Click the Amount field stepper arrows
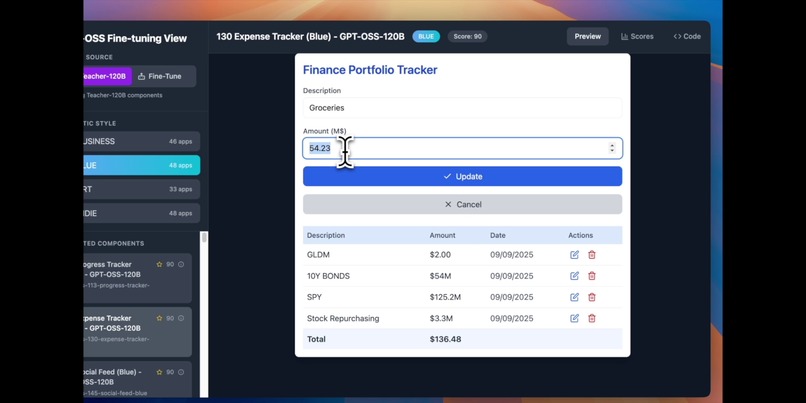806x403 pixels. [612, 148]
